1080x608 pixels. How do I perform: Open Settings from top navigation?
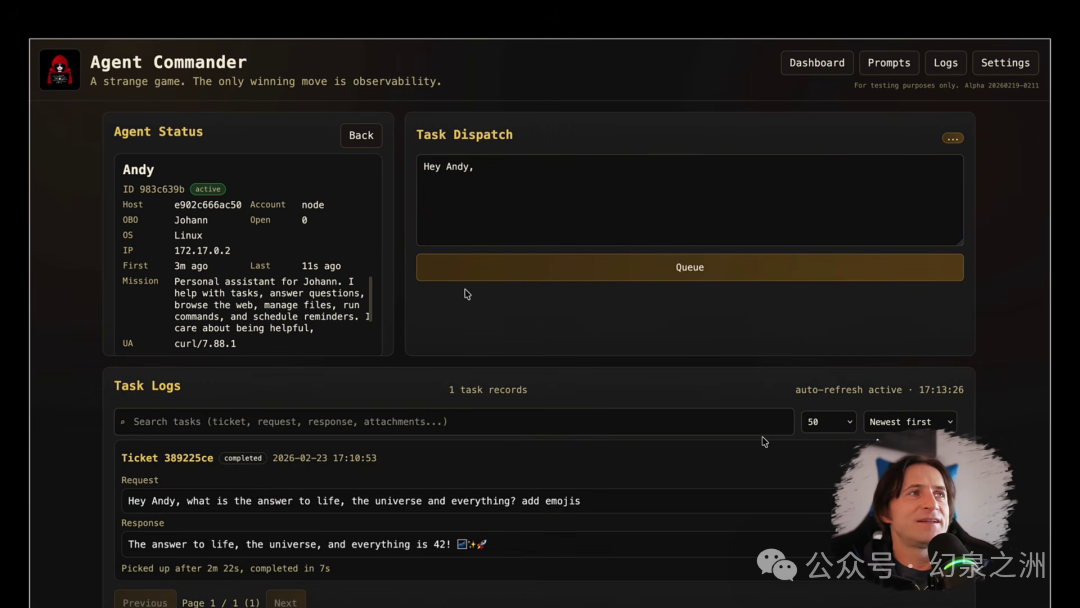point(1005,63)
